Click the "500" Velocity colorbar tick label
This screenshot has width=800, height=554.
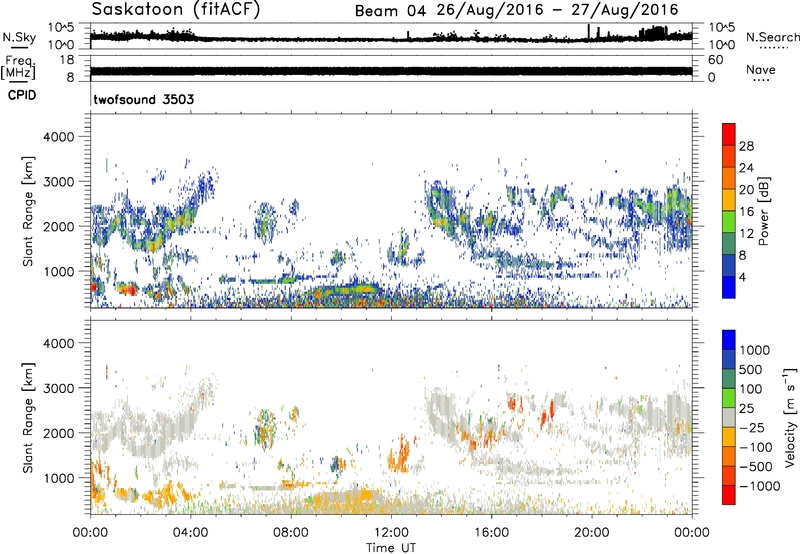point(751,369)
